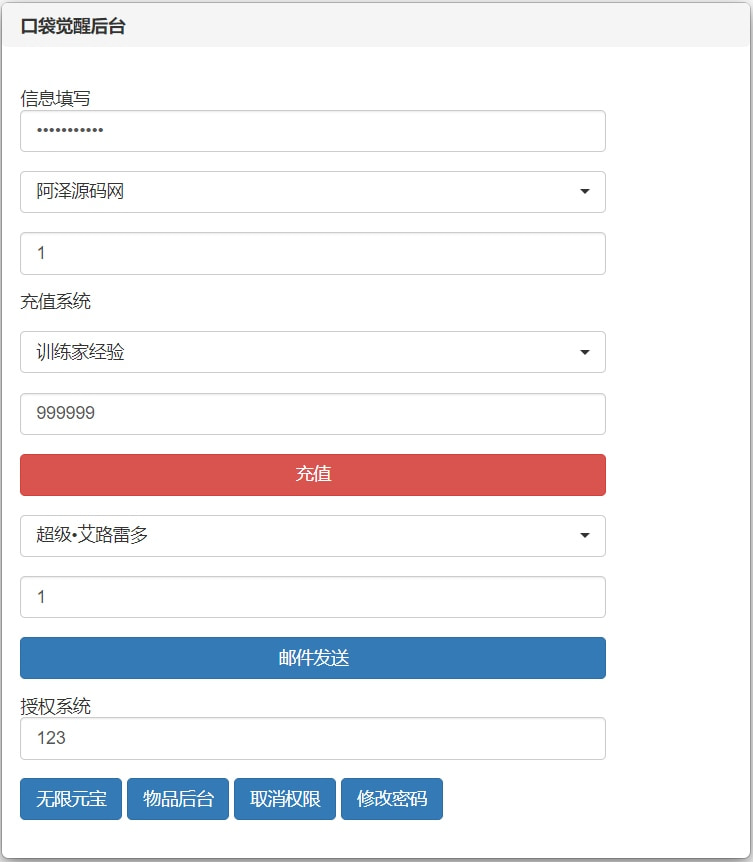Open 物品后台 page button
Viewport: 753px width, 862px height.
(178, 799)
